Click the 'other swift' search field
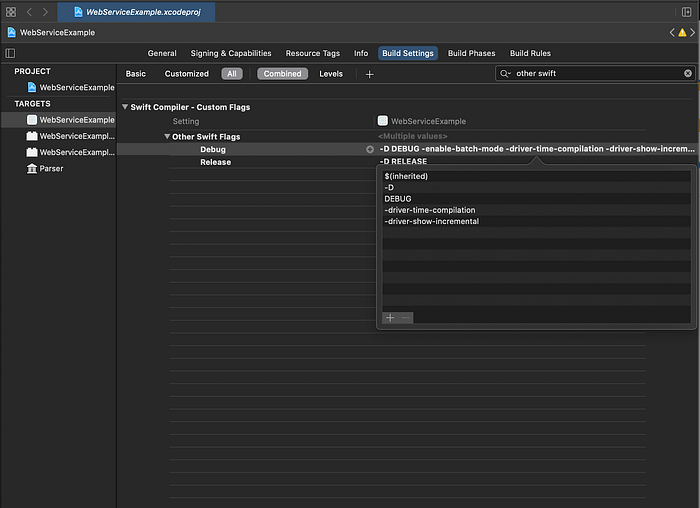Screen dimensions: 700x508 pos(598,74)
